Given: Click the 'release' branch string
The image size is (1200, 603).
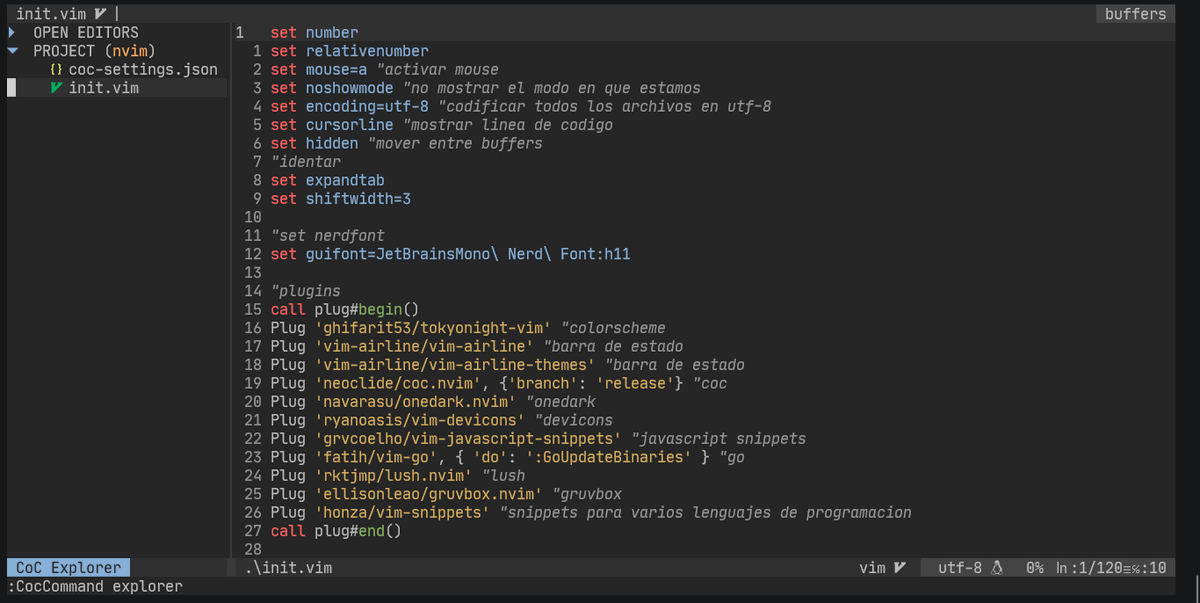Looking at the screenshot, I should click(635, 384).
